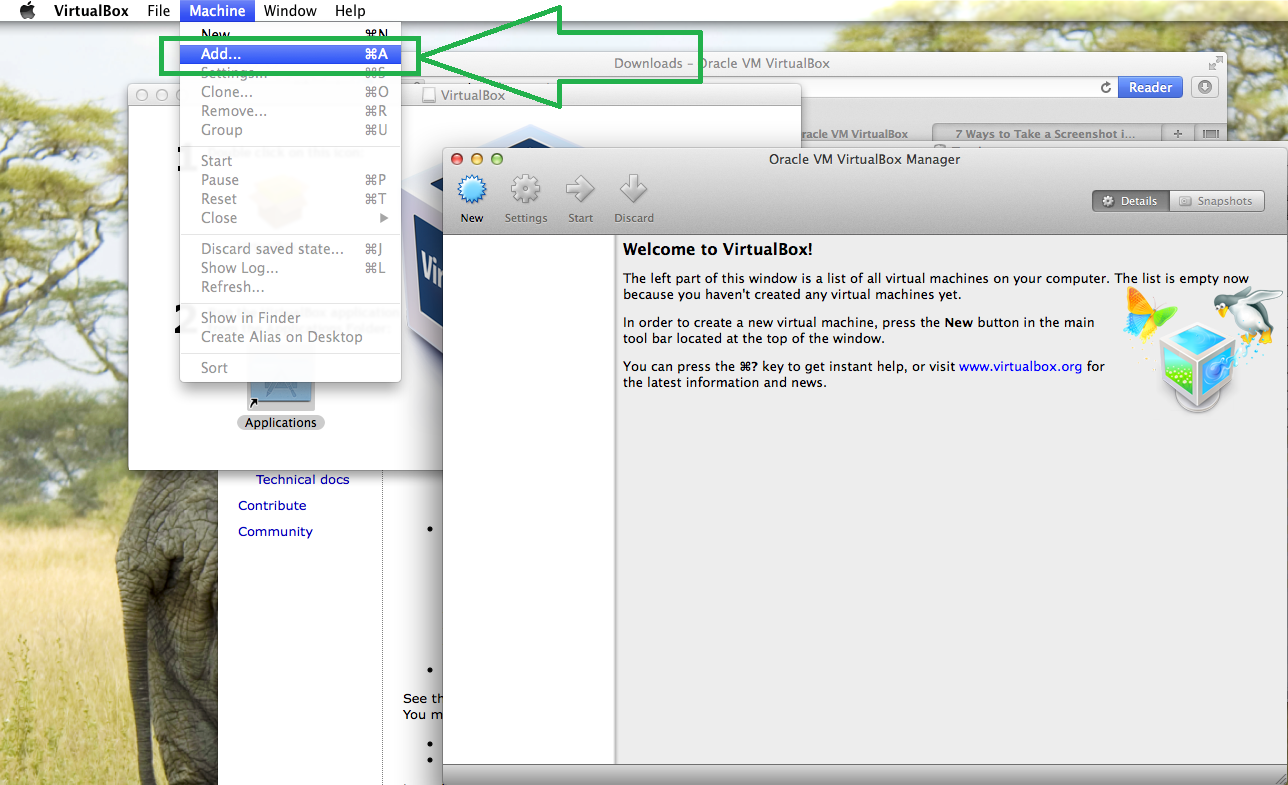Click the empty virtual machine list pane
1288x785 pixels.
529,500
